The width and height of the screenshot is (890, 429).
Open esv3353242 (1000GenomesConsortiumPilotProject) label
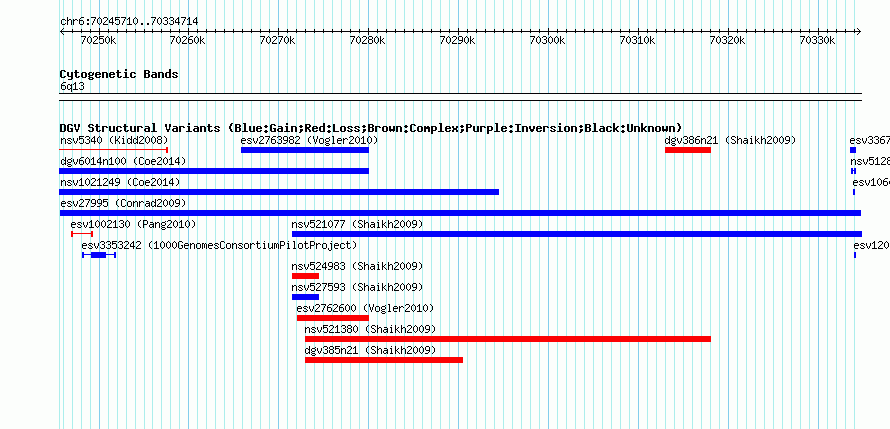[220, 245]
